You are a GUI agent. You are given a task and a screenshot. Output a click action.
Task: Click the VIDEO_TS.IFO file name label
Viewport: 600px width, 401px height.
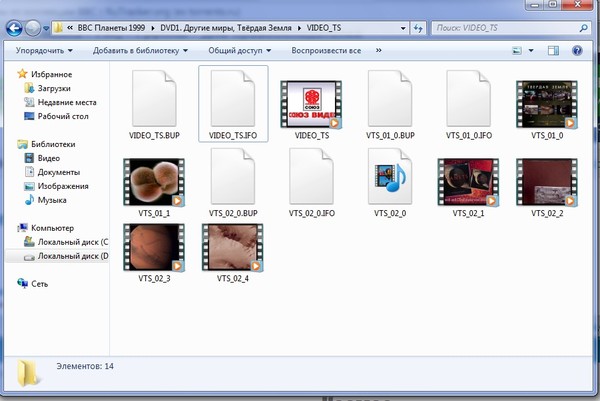(x=233, y=135)
